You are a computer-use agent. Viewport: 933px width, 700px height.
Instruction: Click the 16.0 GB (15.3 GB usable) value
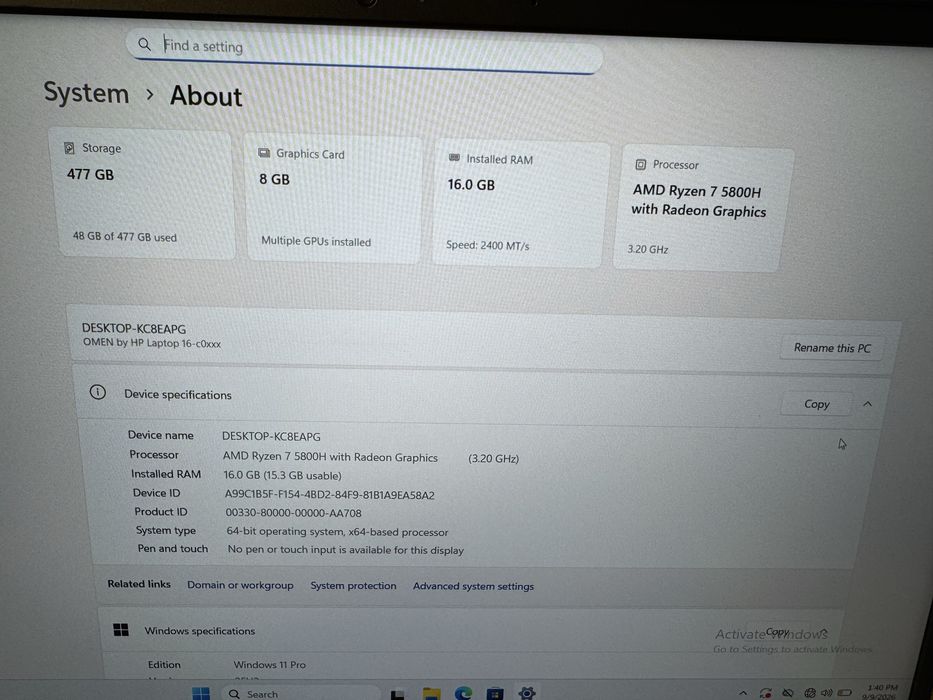click(282, 475)
